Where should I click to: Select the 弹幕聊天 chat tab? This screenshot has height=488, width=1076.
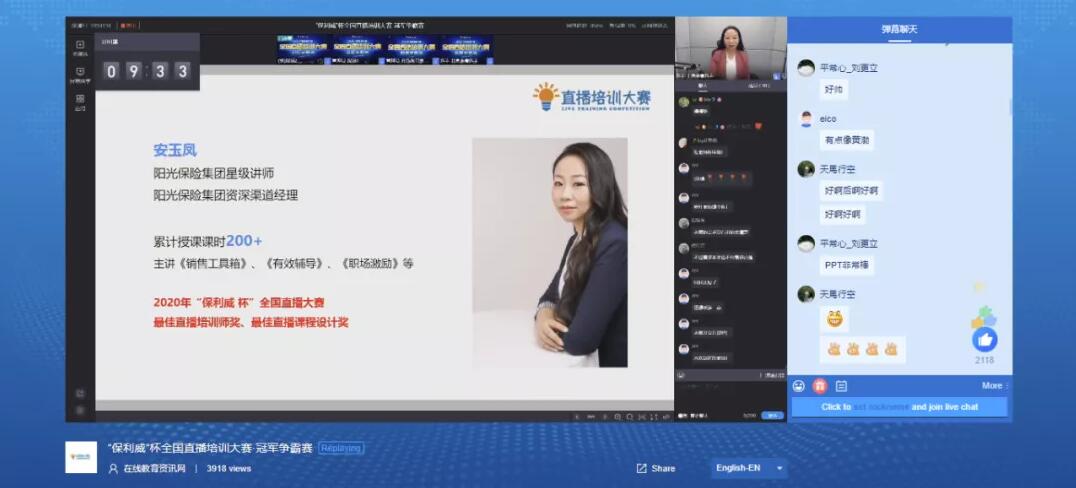pyautogui.click(x=899, y=29)
